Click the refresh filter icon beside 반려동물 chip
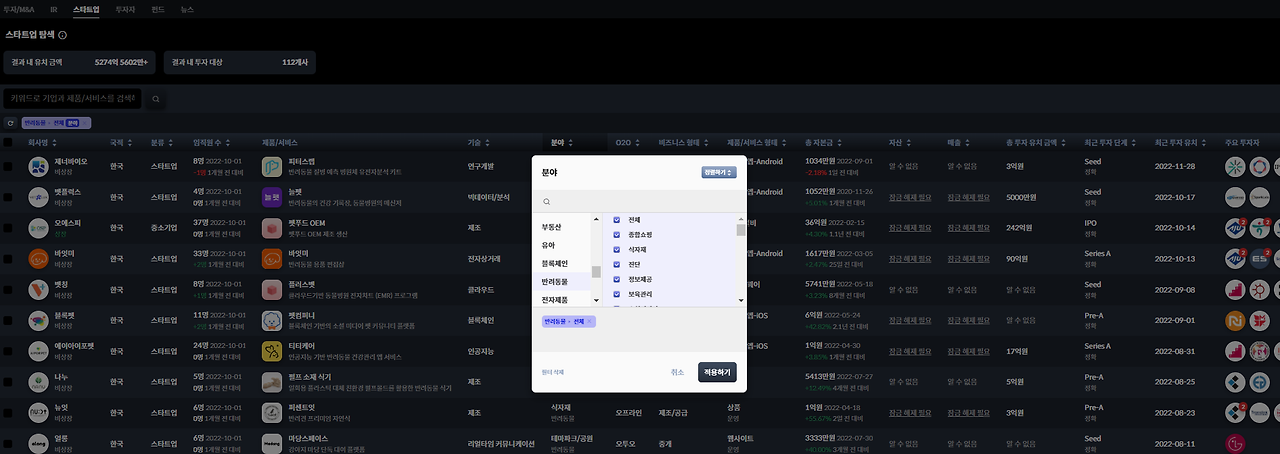 coord(10,123)
